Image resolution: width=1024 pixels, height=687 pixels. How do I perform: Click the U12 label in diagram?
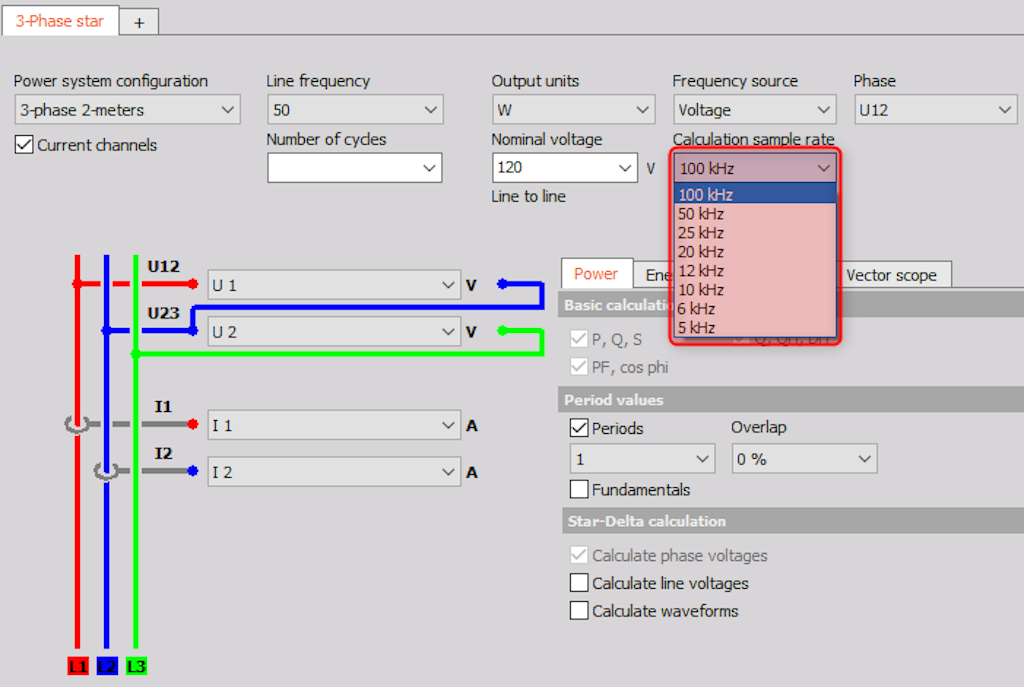click(x=163, y=266)
